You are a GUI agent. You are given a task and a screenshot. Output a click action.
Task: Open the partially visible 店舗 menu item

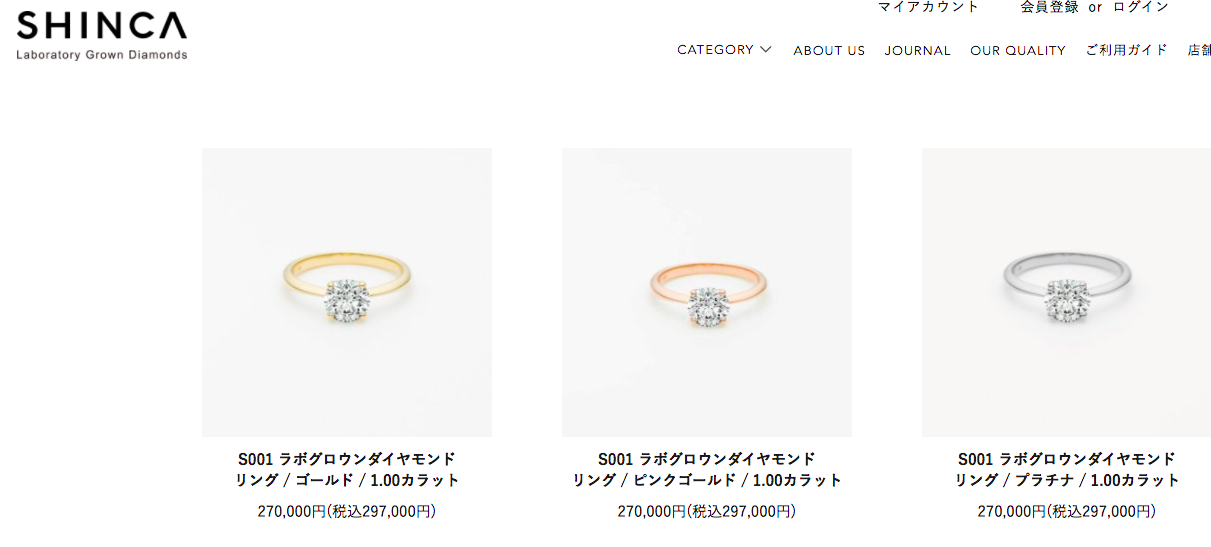(1199, 50)
